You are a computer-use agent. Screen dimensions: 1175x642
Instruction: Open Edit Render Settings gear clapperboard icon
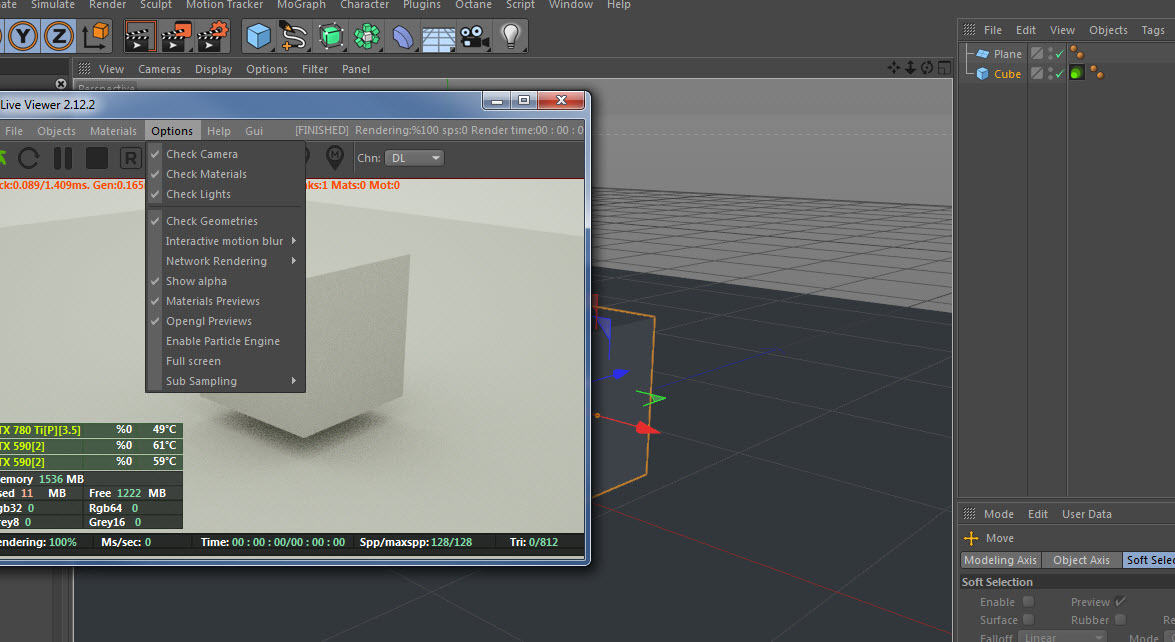pyautogui.click(x=212, y=36)
